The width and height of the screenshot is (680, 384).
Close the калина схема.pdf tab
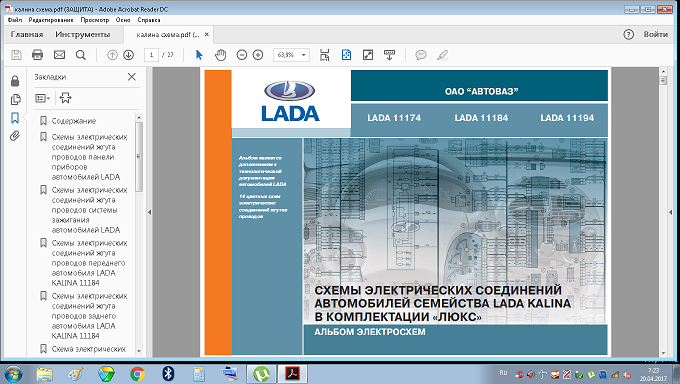click(x=207, y=34)
